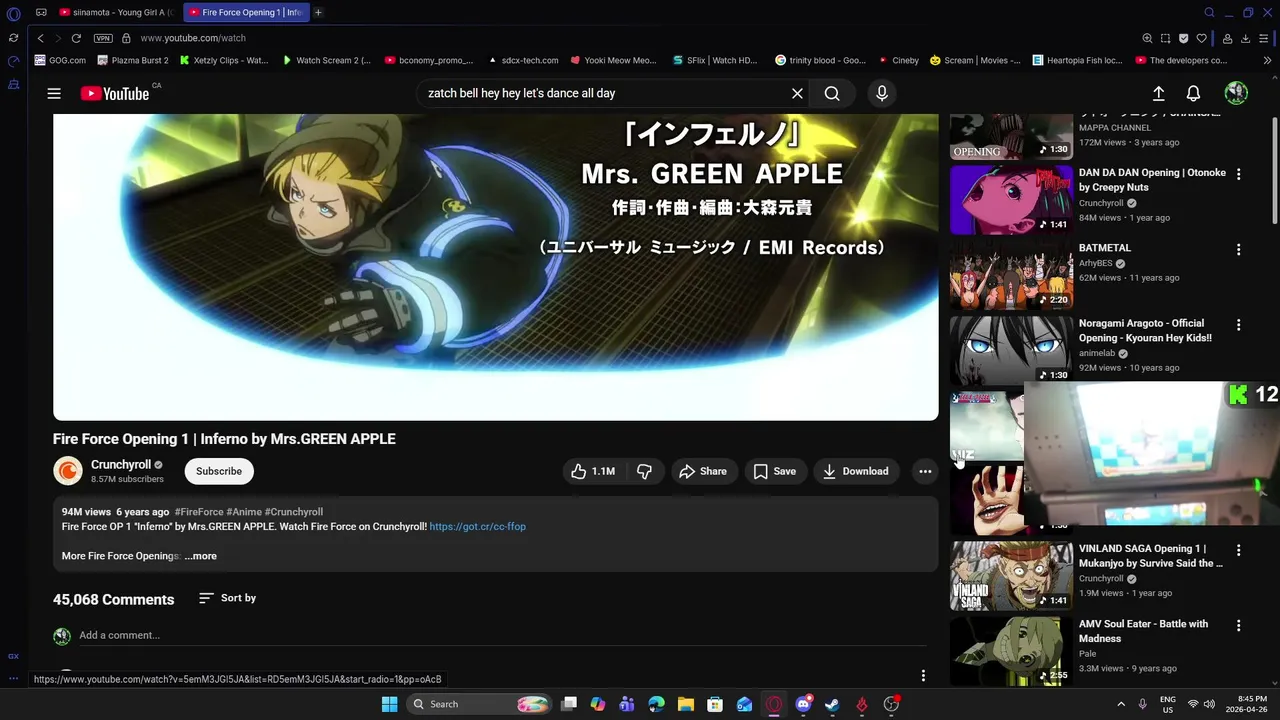Open the Cineby bookmark
The image size is (1280, 720).
click(x=898, y=60)
